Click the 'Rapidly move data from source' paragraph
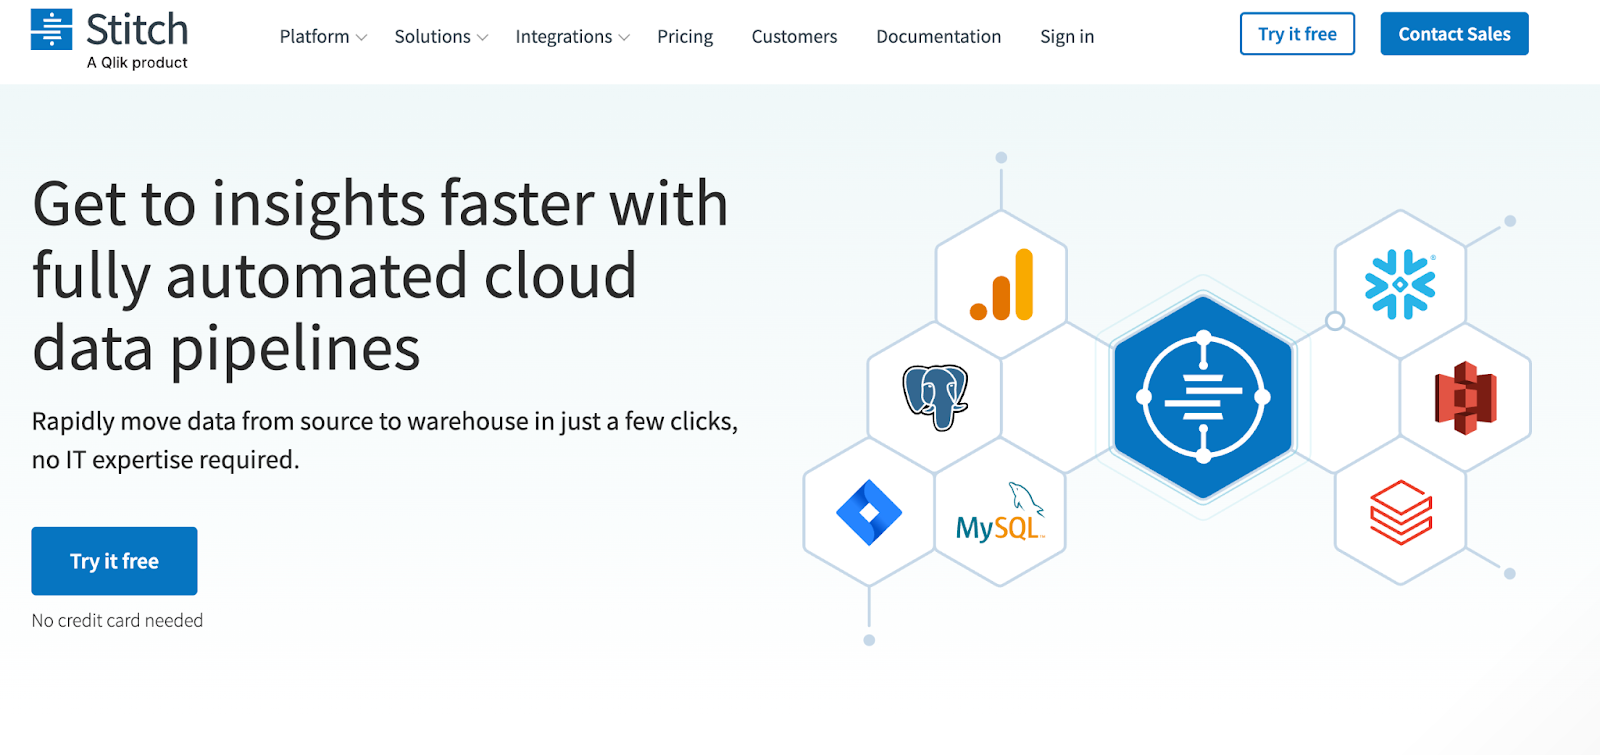 point(385,440)
